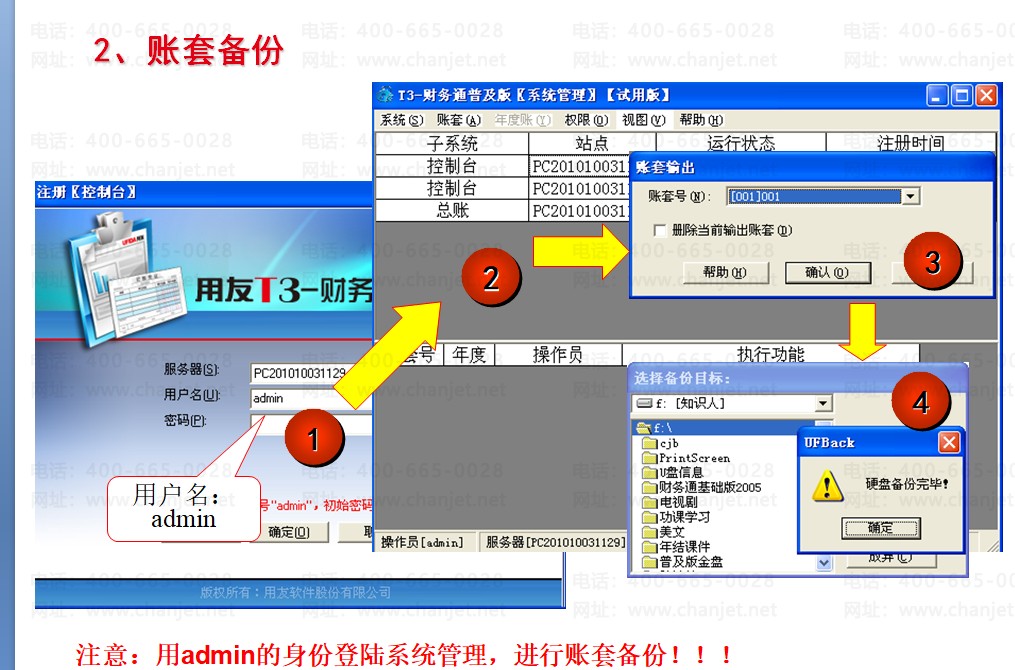The width and height of the screenshot is (1015, 670).
Task: Open the 账套(A) menu
Action: 458,120
